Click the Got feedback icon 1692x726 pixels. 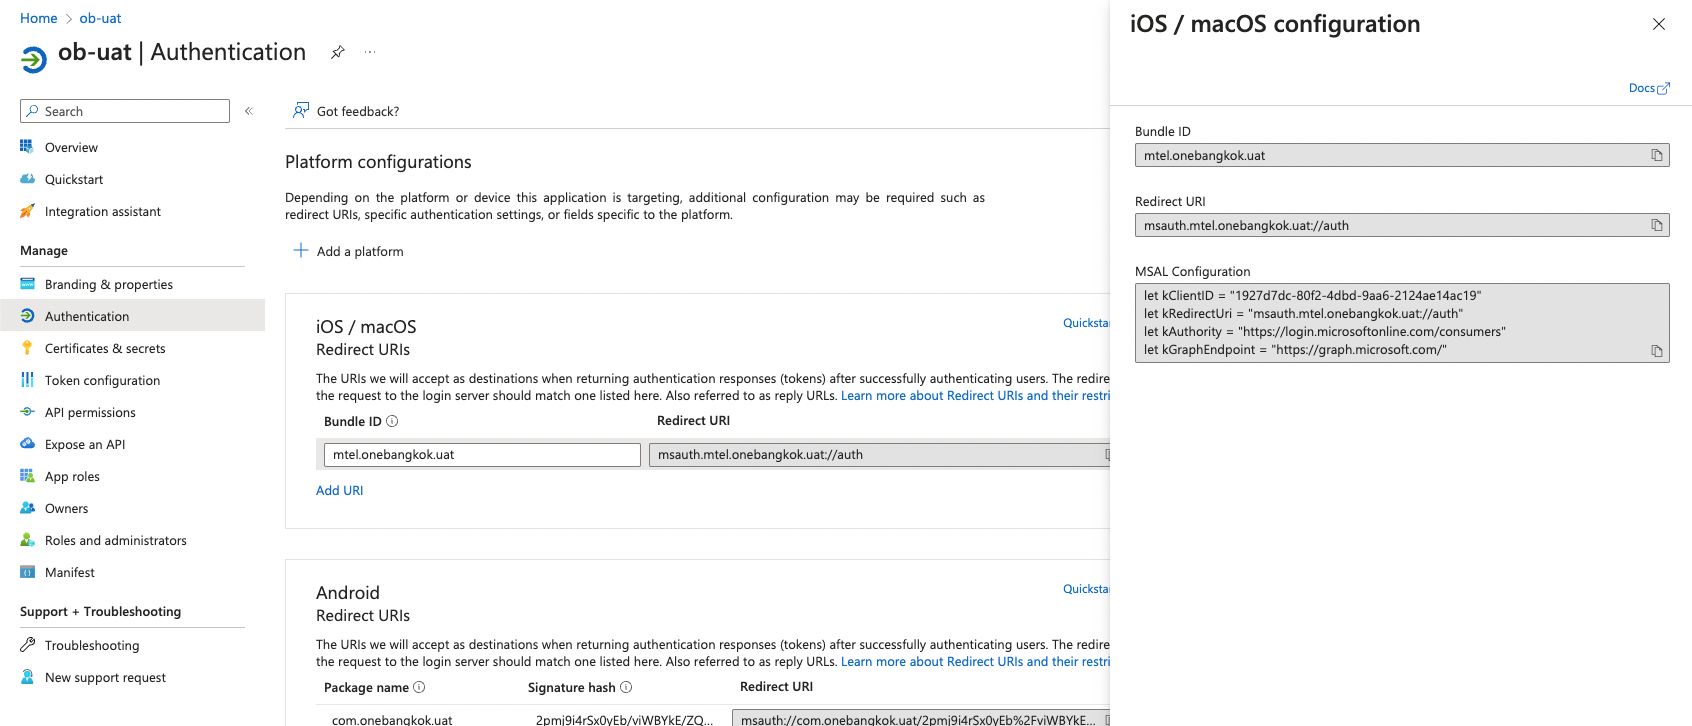tap(300, 110)
